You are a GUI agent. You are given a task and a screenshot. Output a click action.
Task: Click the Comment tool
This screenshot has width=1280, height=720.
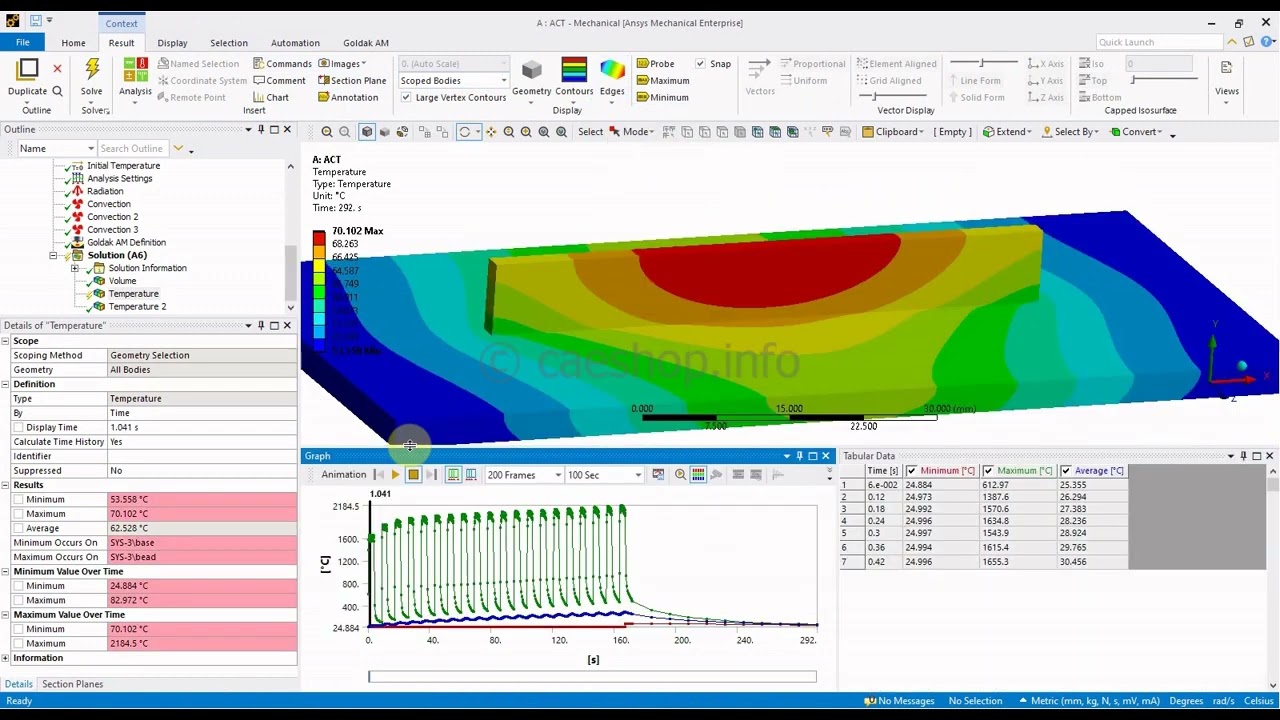278,80
